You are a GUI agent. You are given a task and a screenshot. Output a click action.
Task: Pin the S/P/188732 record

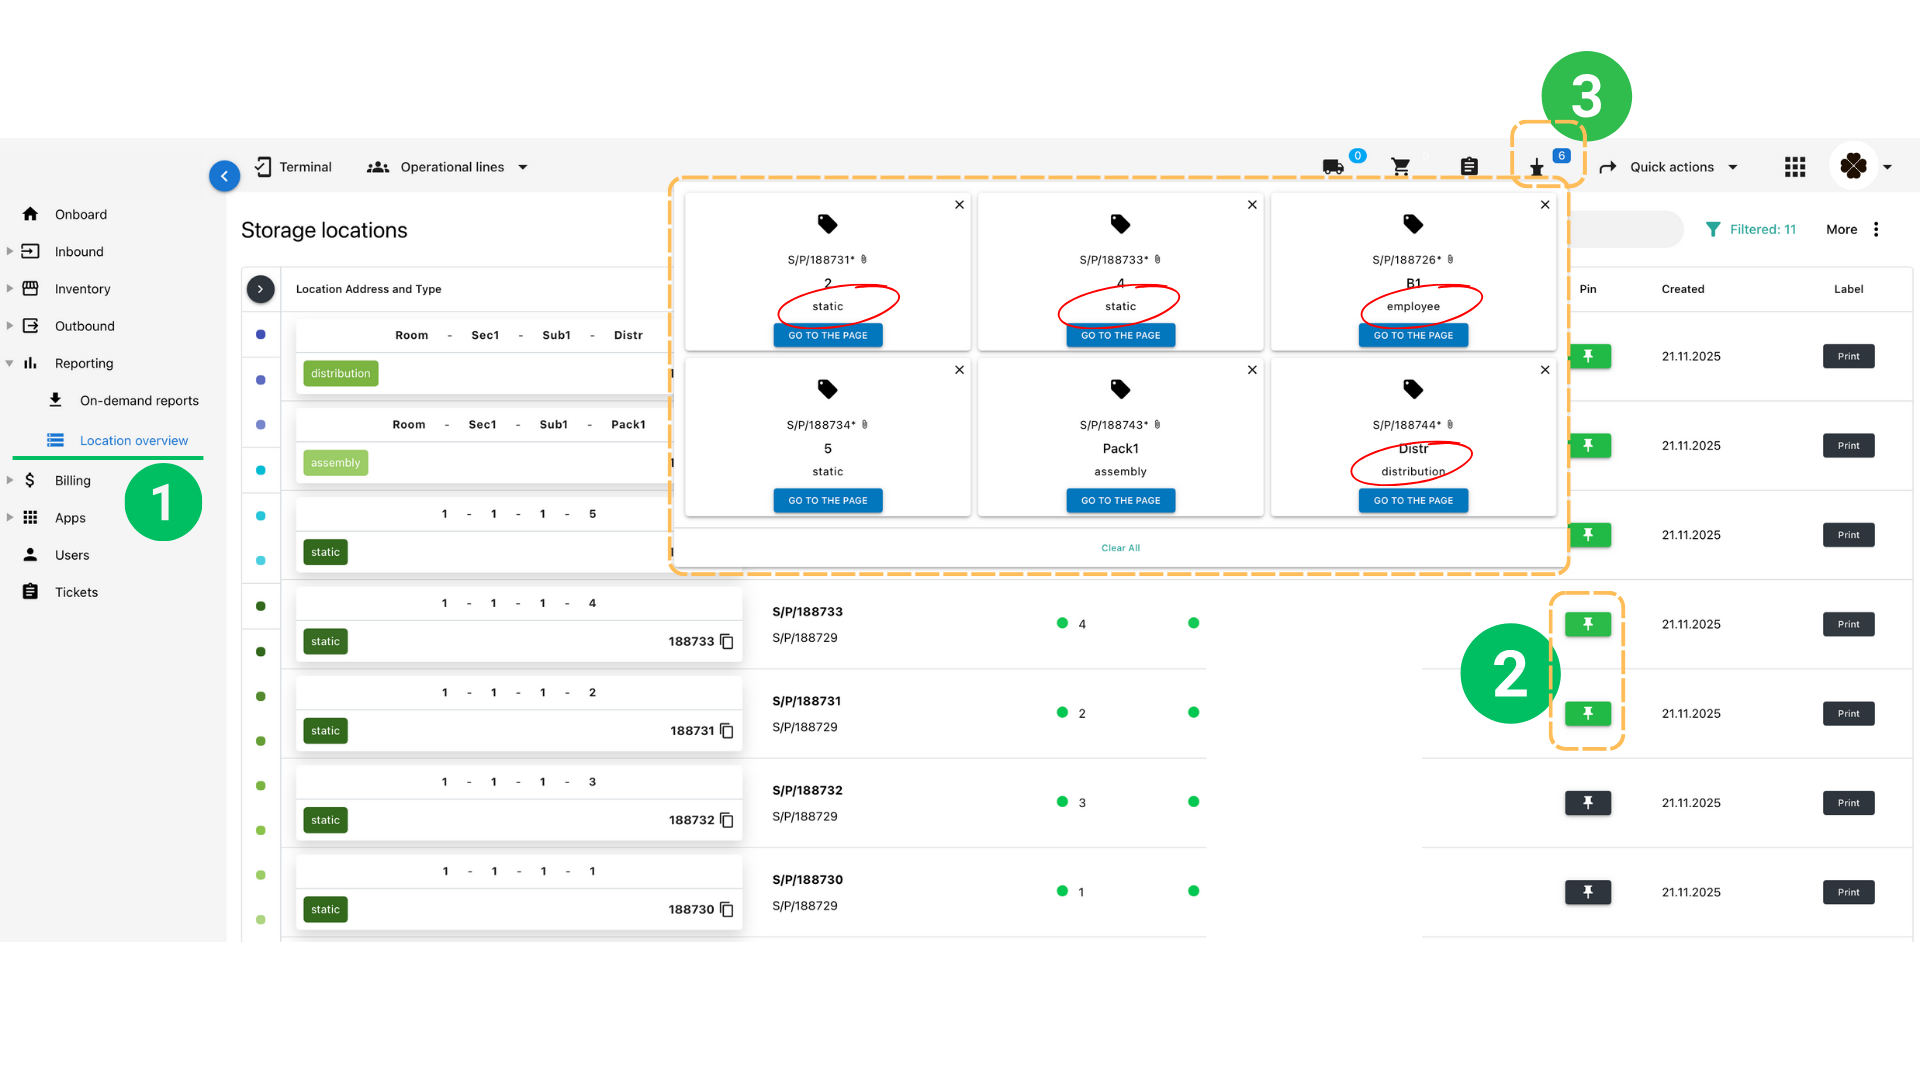click(x=1587, y=802)
